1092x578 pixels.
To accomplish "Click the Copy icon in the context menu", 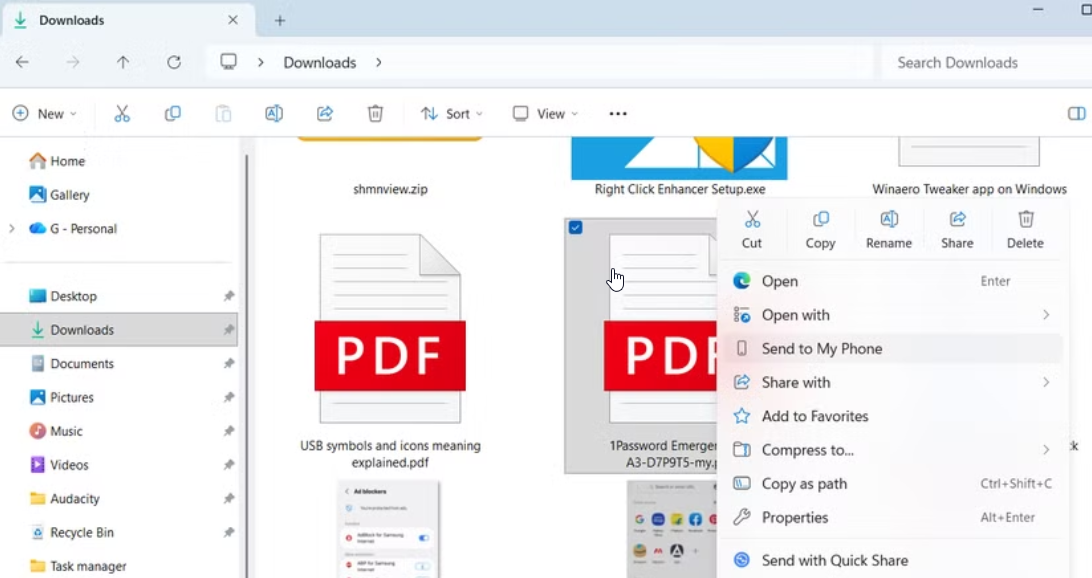I will [x=820, y=220].
